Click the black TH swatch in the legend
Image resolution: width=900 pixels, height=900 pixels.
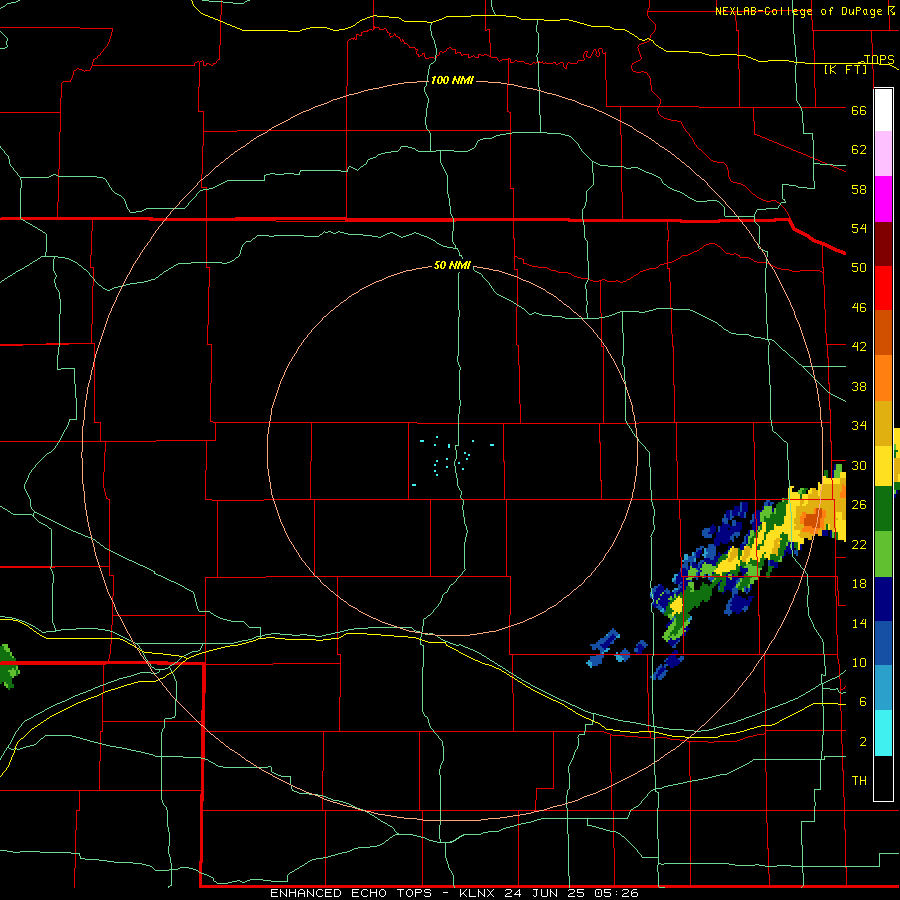(x=883, y=778)
